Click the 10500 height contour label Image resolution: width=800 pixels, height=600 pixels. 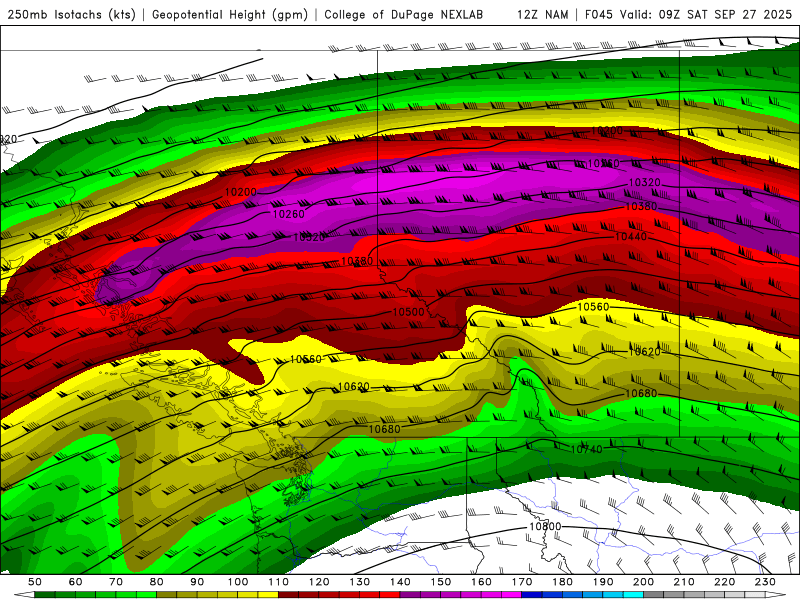408,312
